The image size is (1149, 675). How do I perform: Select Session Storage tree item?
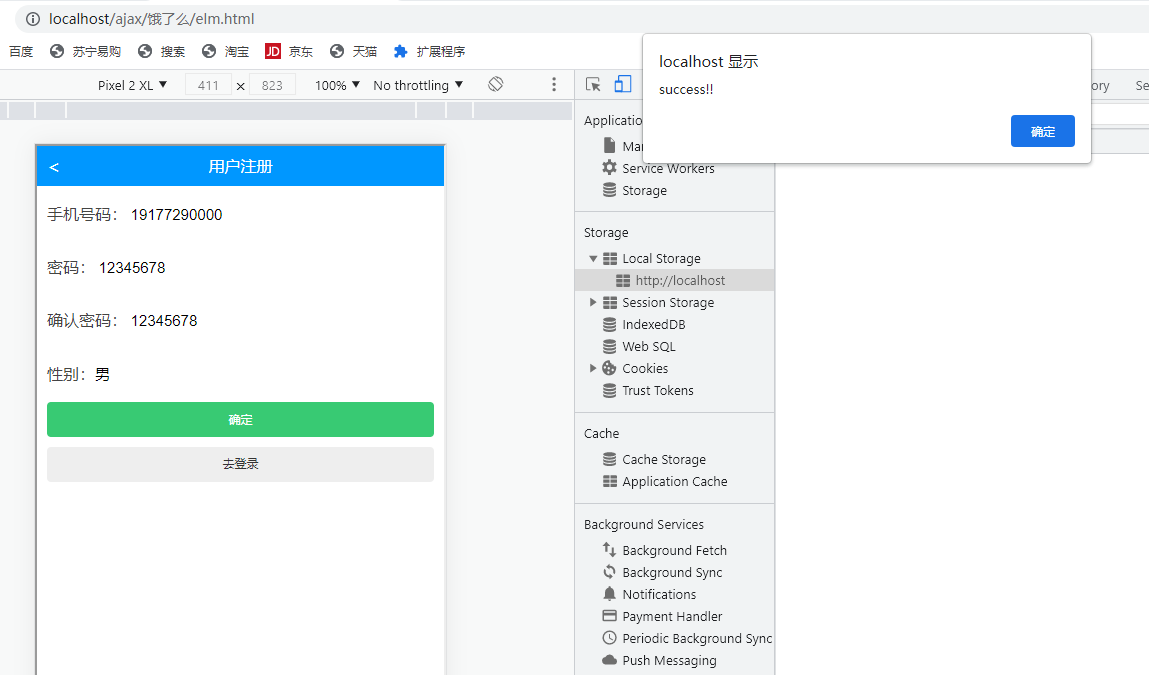point(668,303)
